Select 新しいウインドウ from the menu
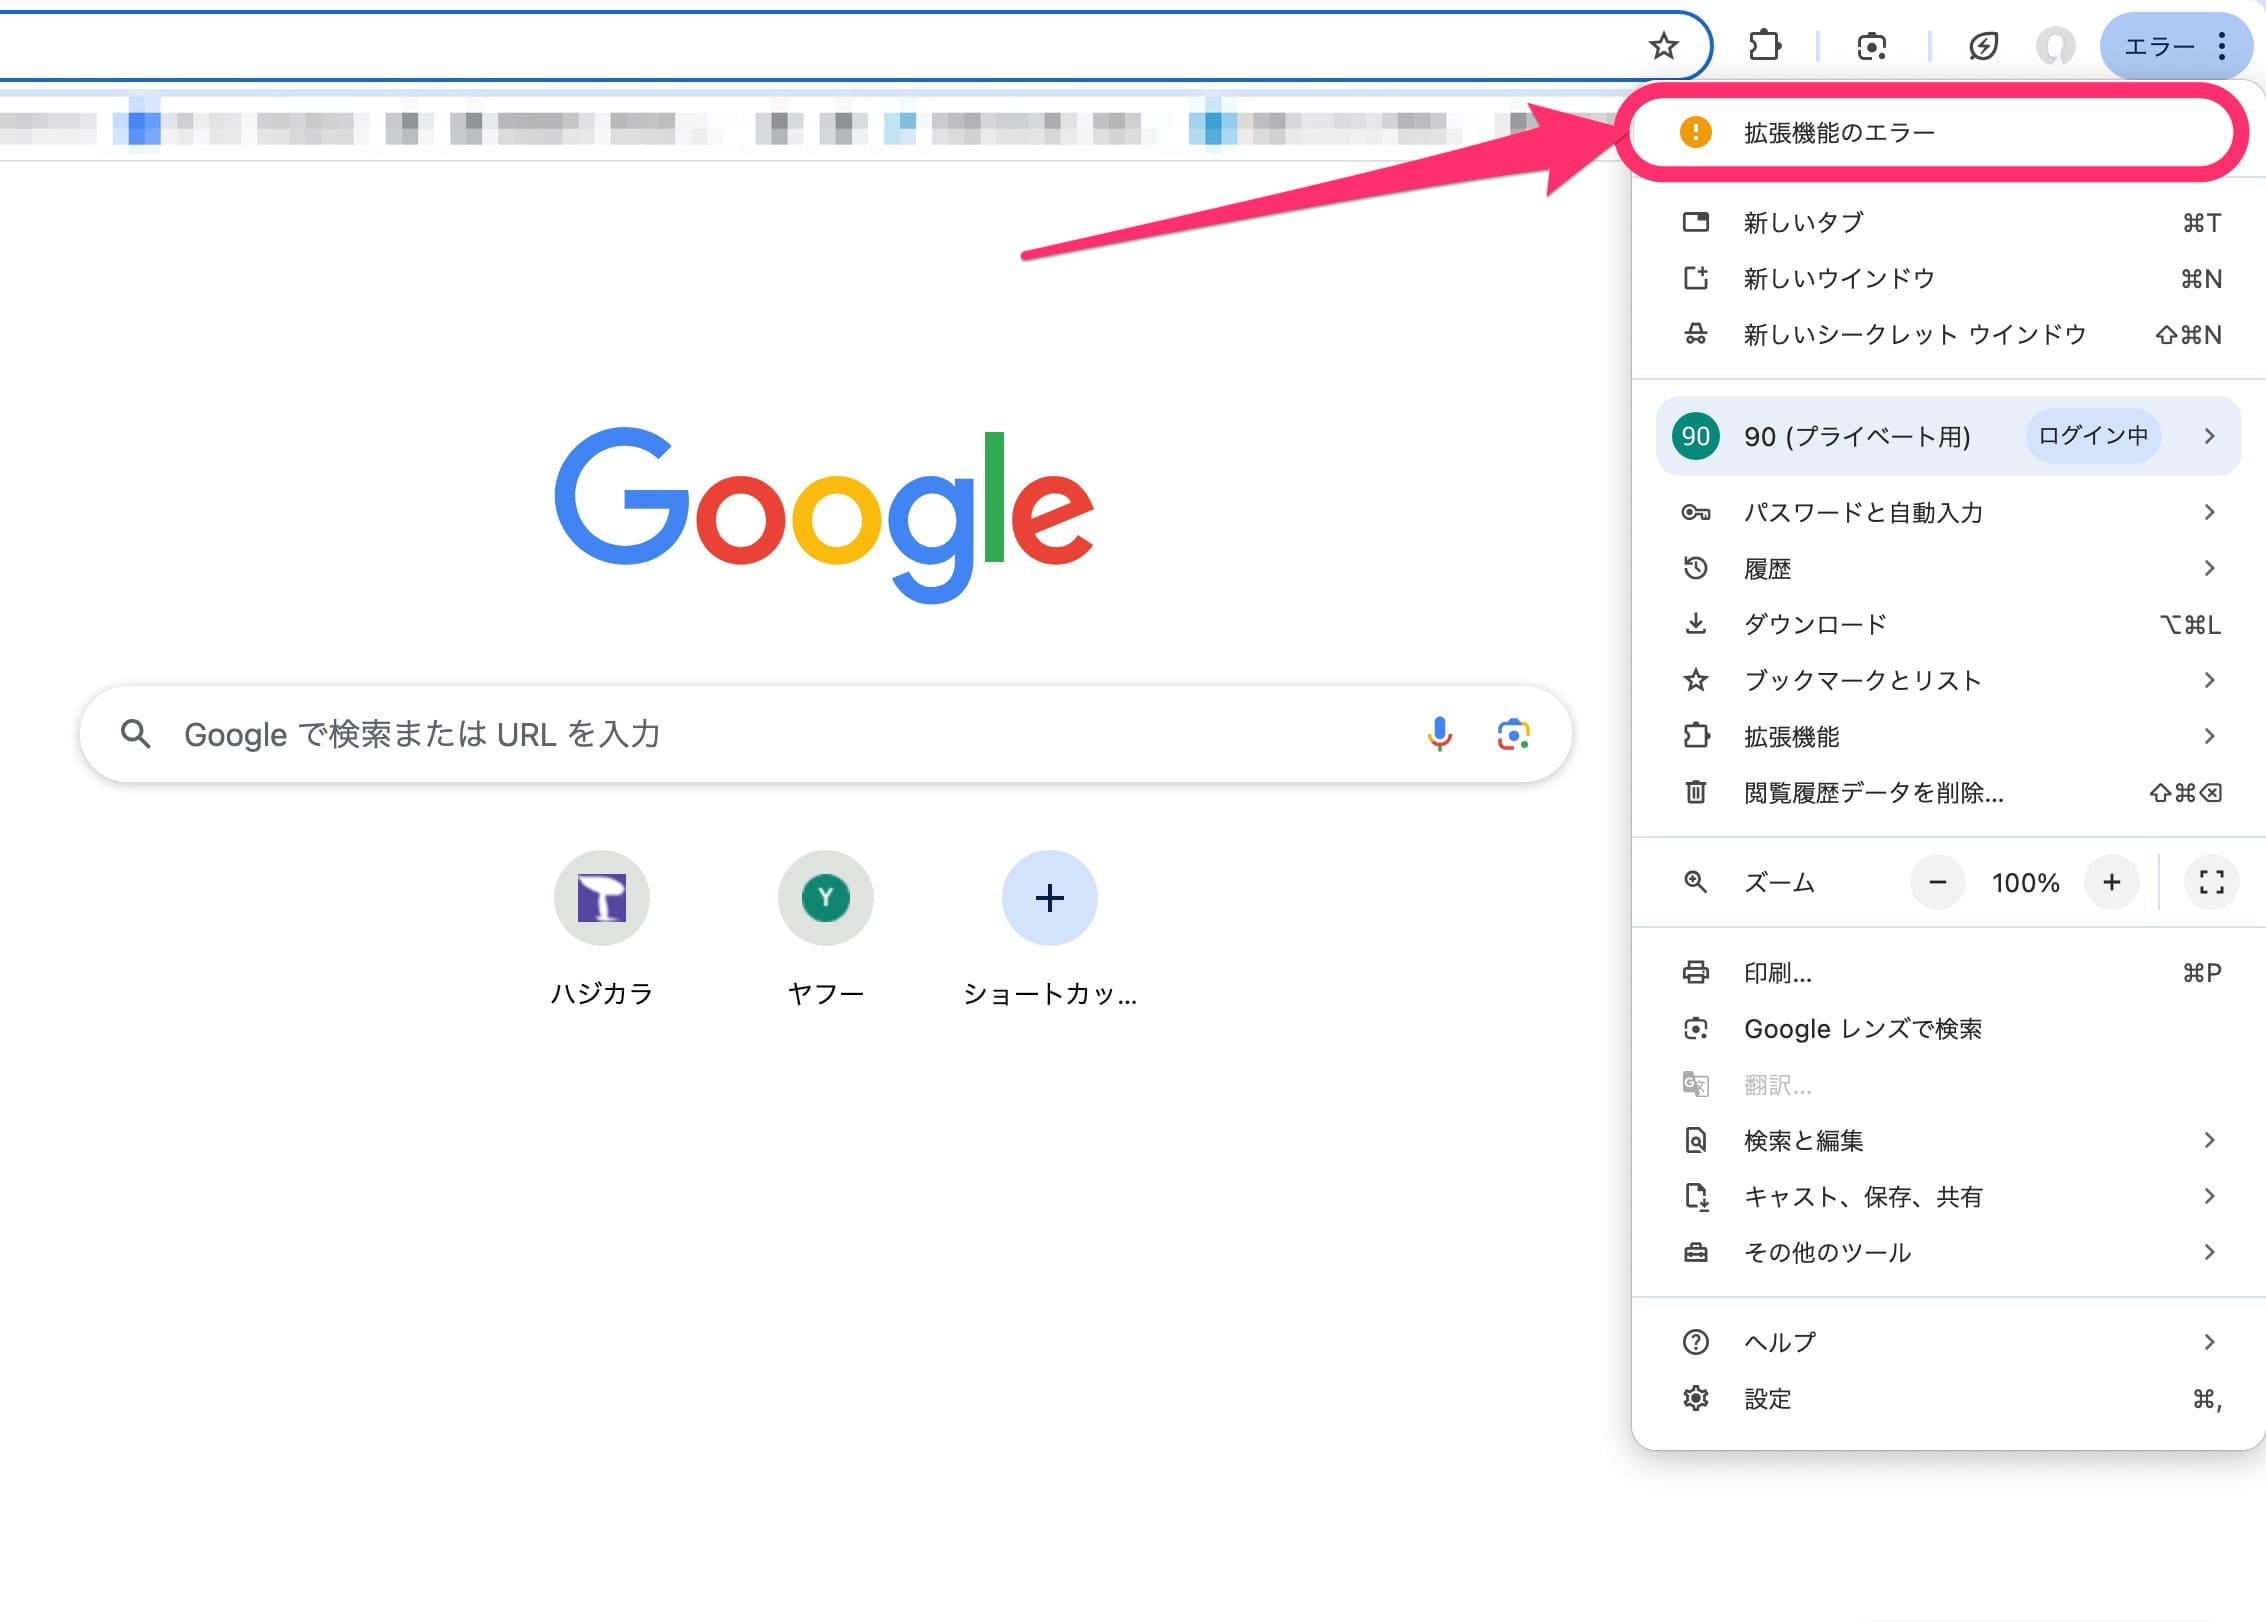Image resolution: width=2266 pixels, height=1622 pixels. [1950, 278]
